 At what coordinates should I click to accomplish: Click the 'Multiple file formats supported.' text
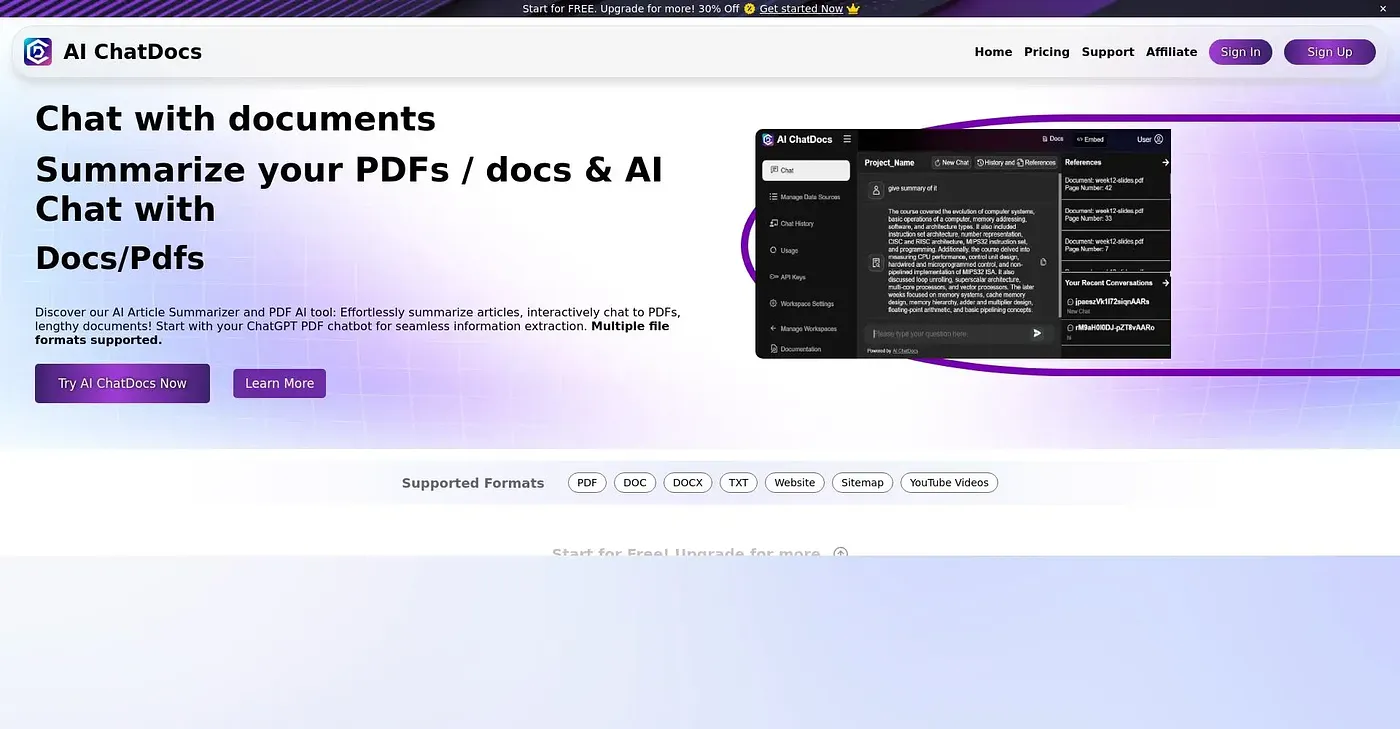352,333
